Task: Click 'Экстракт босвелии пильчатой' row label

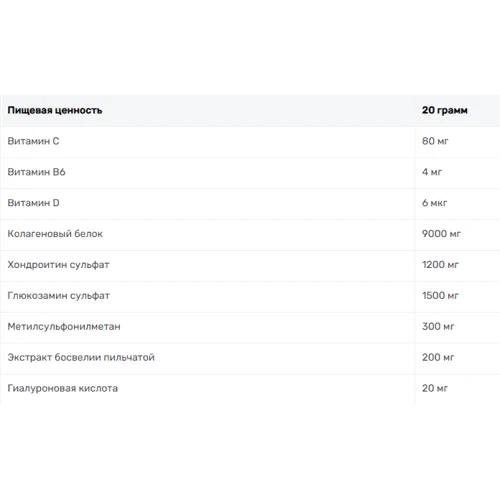Action: pos(81,357)
